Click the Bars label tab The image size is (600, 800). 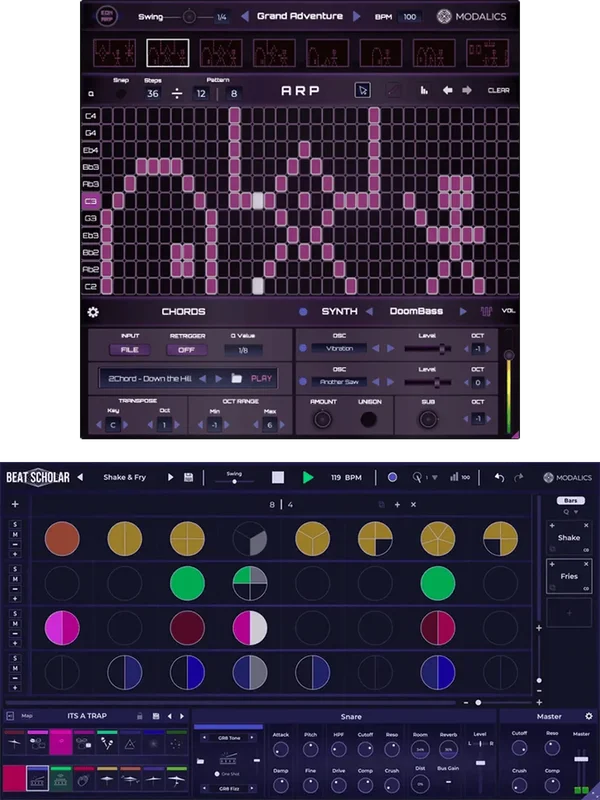570,501
